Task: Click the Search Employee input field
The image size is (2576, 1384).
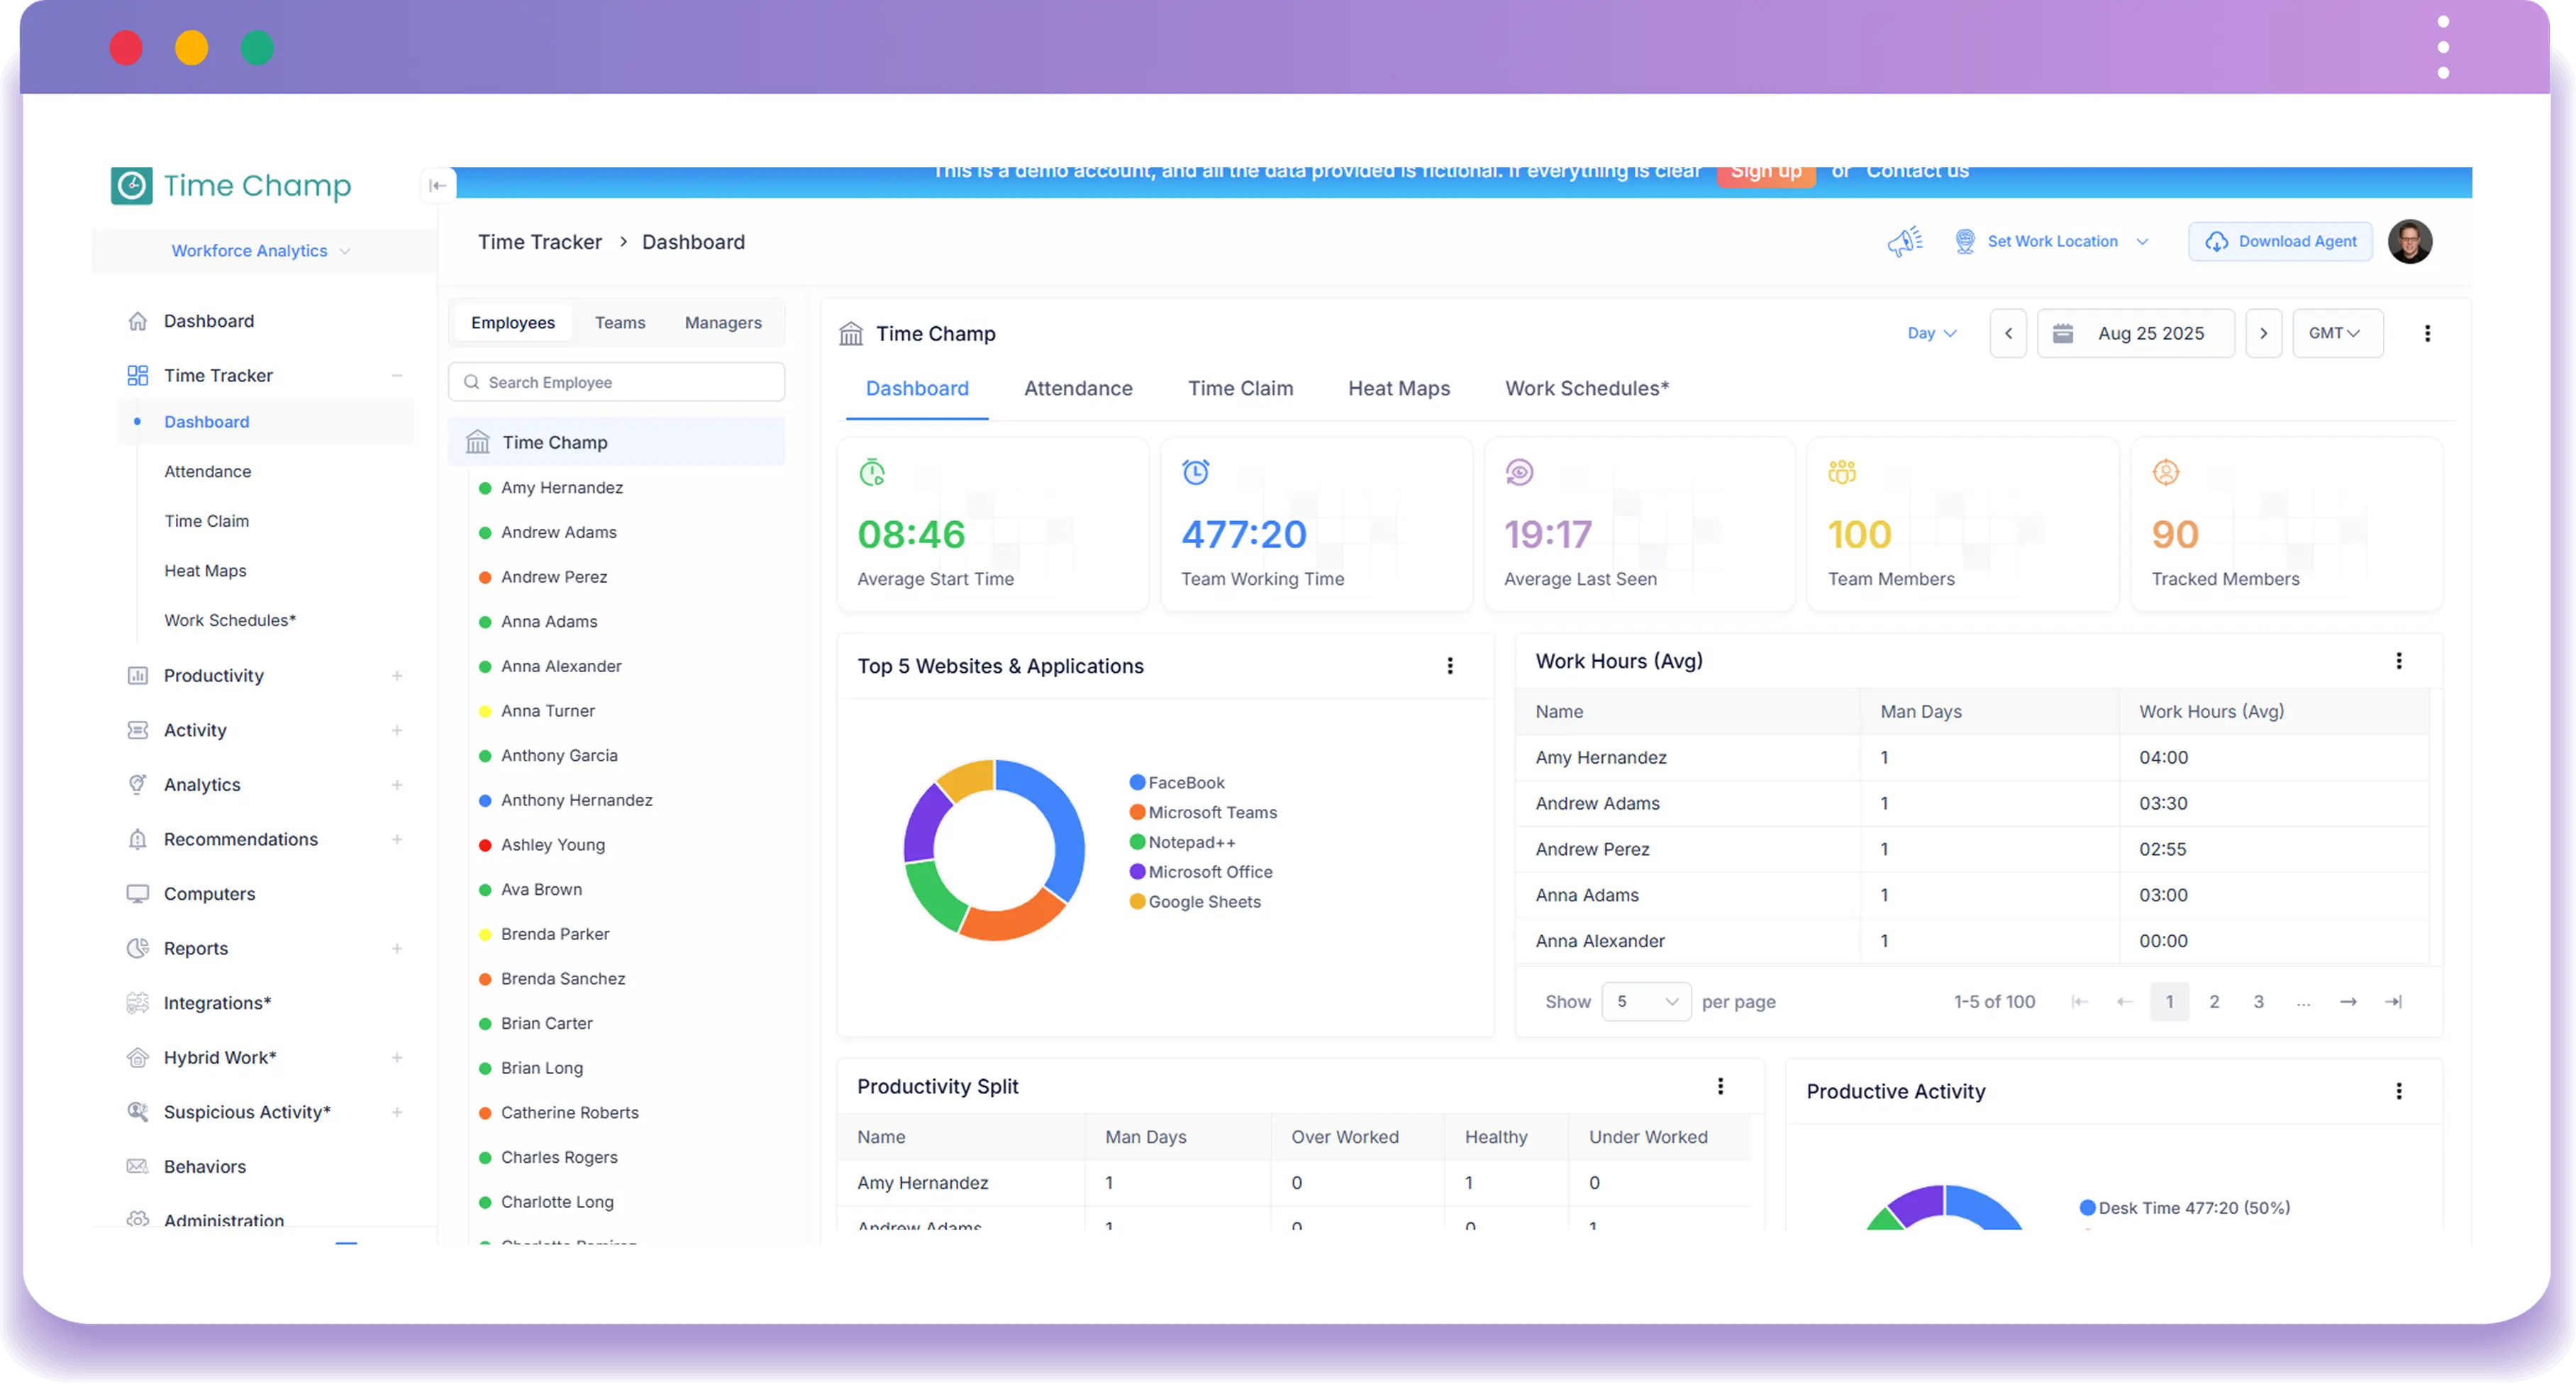Action: click(616, 381)
